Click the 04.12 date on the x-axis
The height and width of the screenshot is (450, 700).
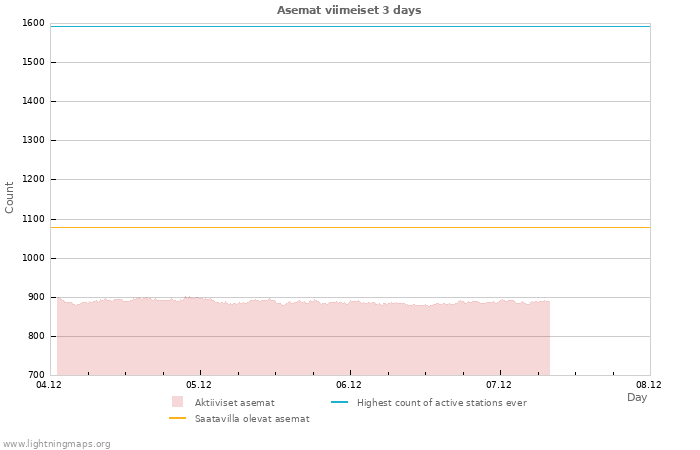pyautogui.click(x=49, y=384)
